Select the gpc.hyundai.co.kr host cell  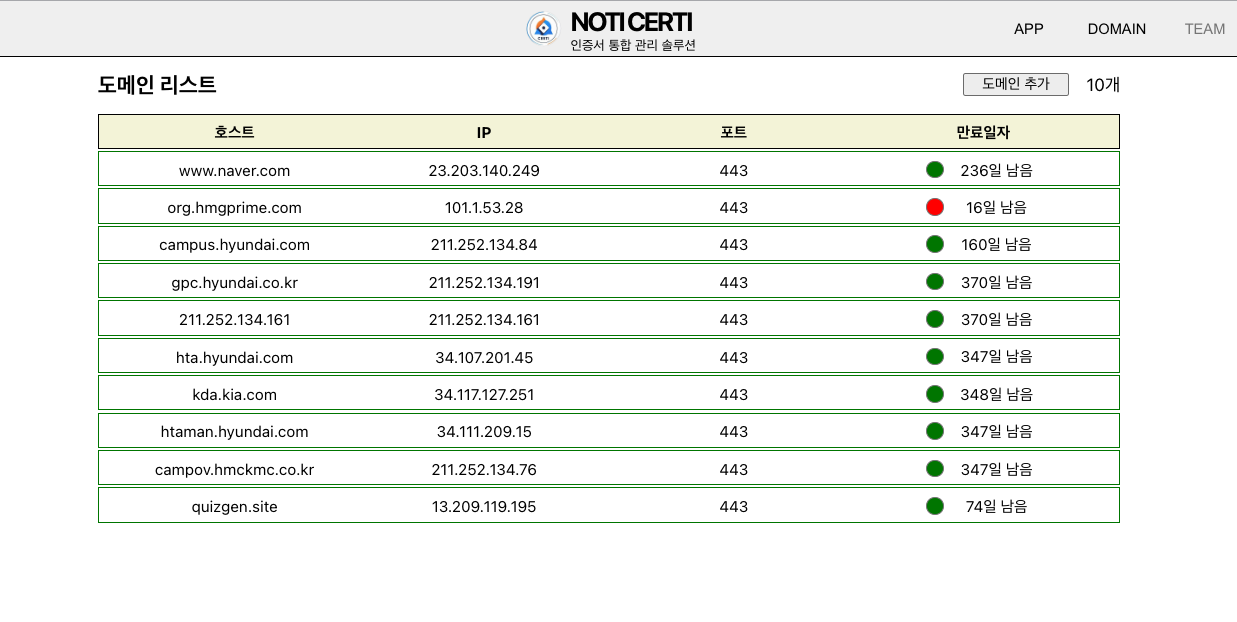tap(234, 283)
